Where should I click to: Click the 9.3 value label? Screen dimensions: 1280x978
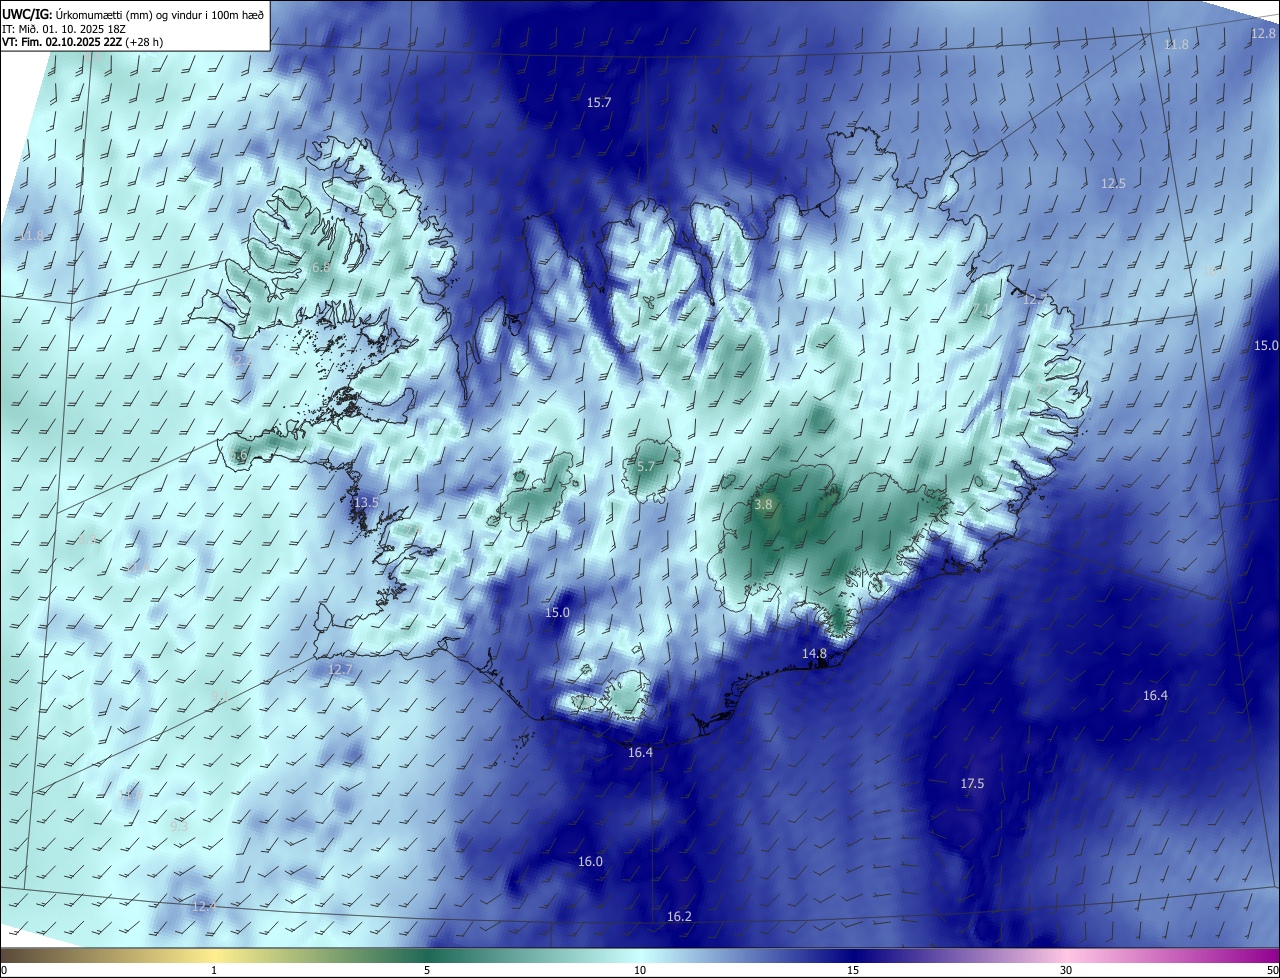[x=179, y=826]
